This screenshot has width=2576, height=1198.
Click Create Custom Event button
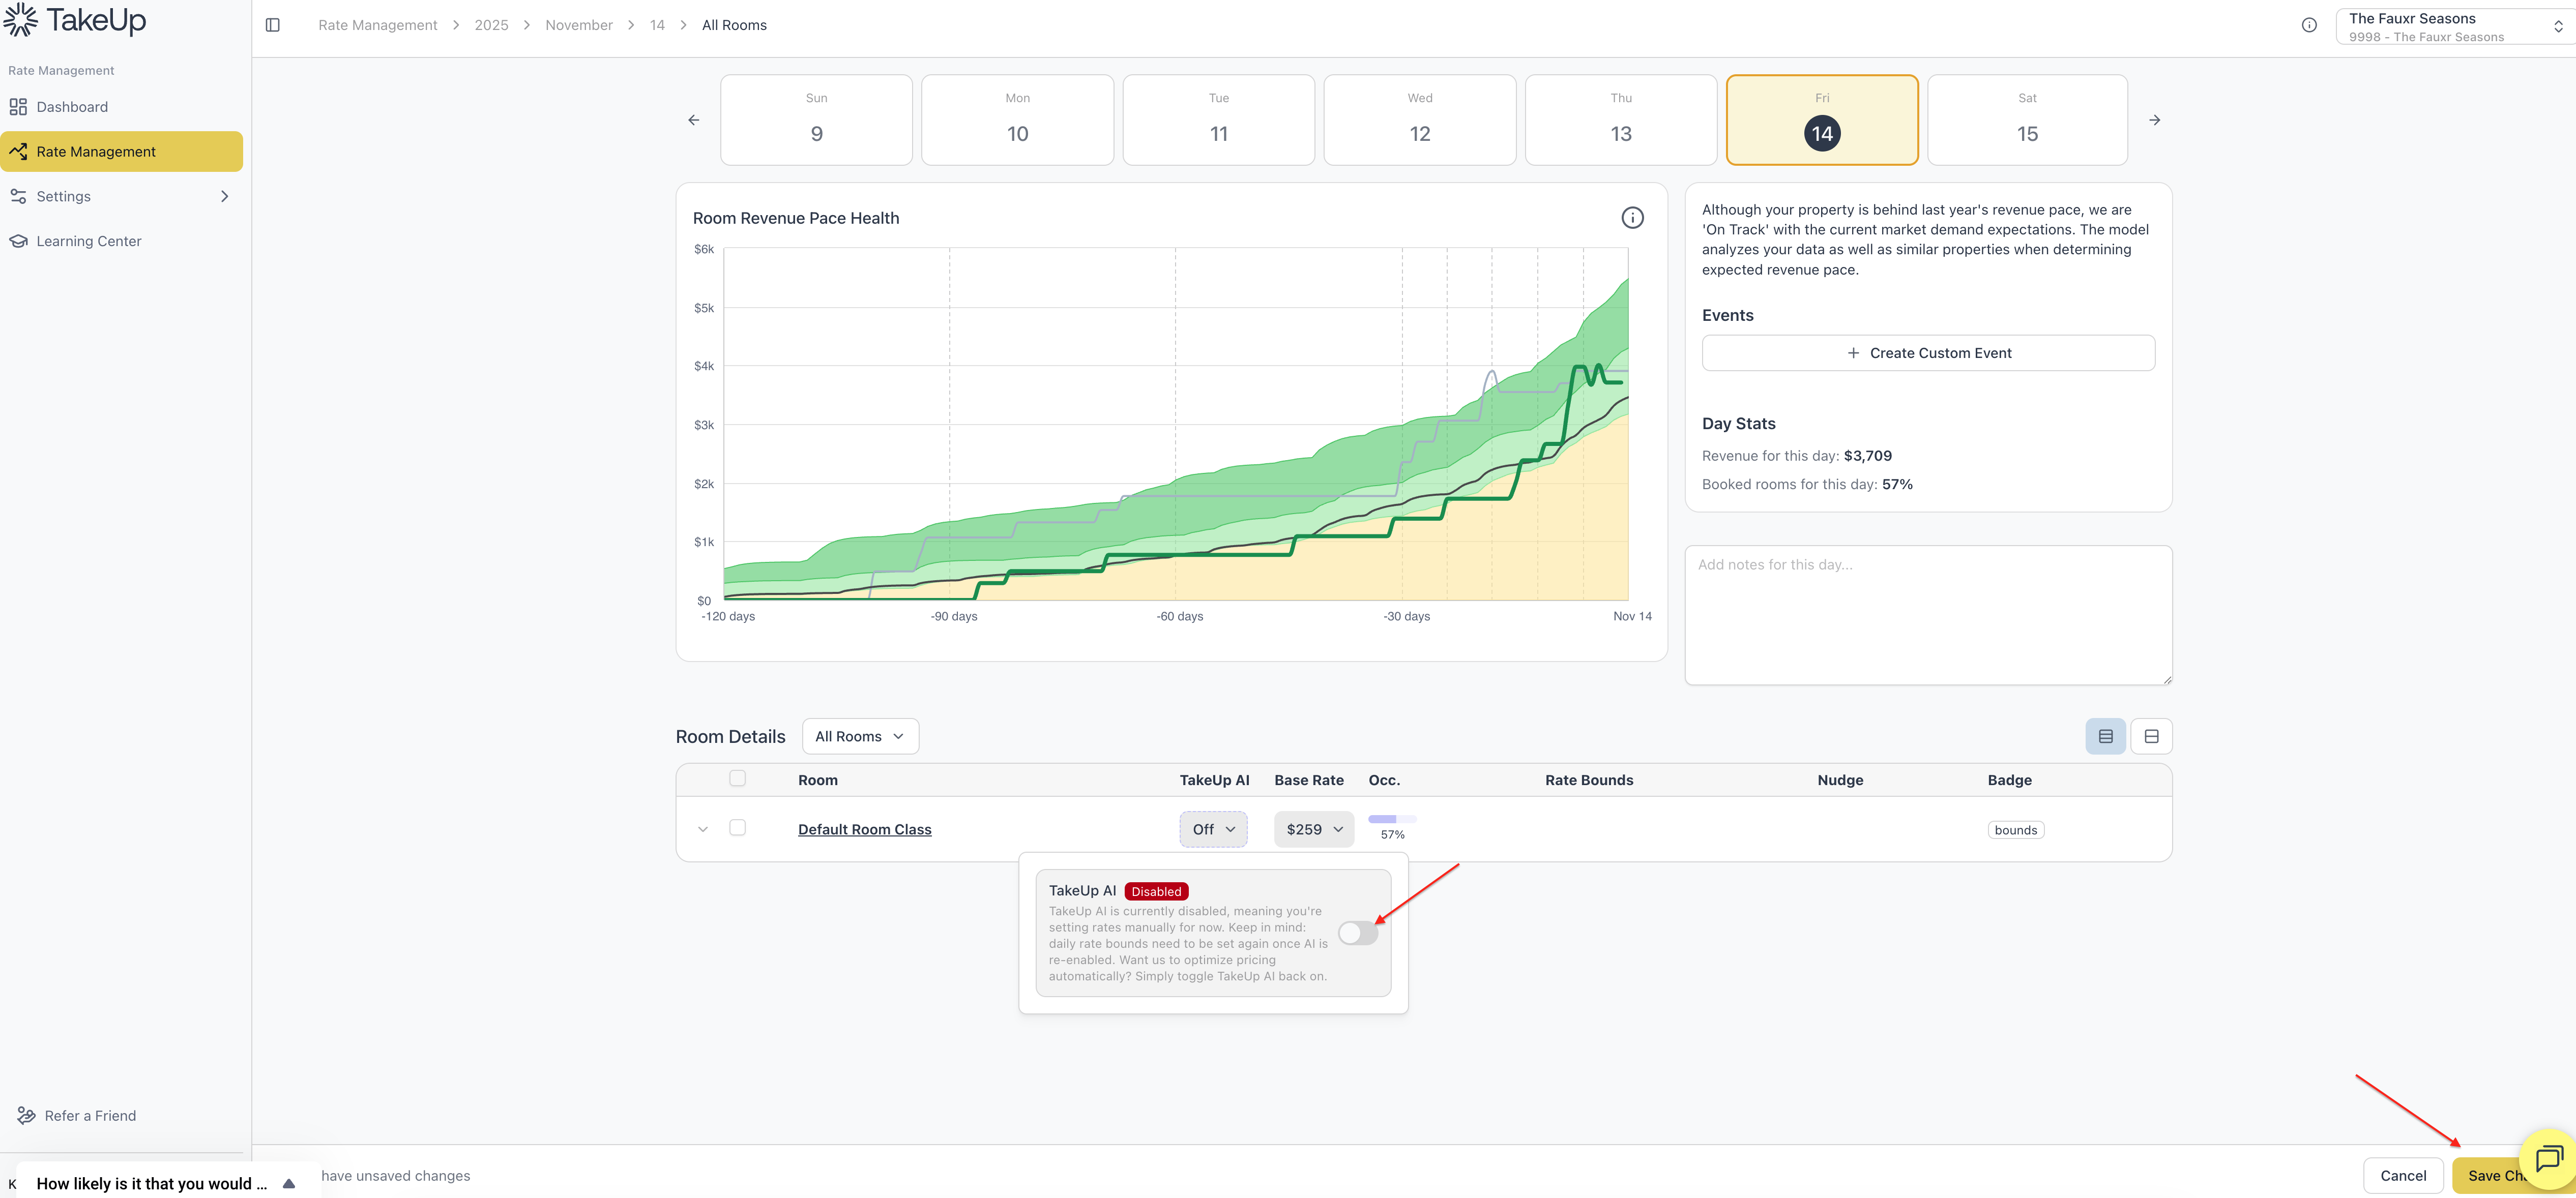tap(1927, 353)
